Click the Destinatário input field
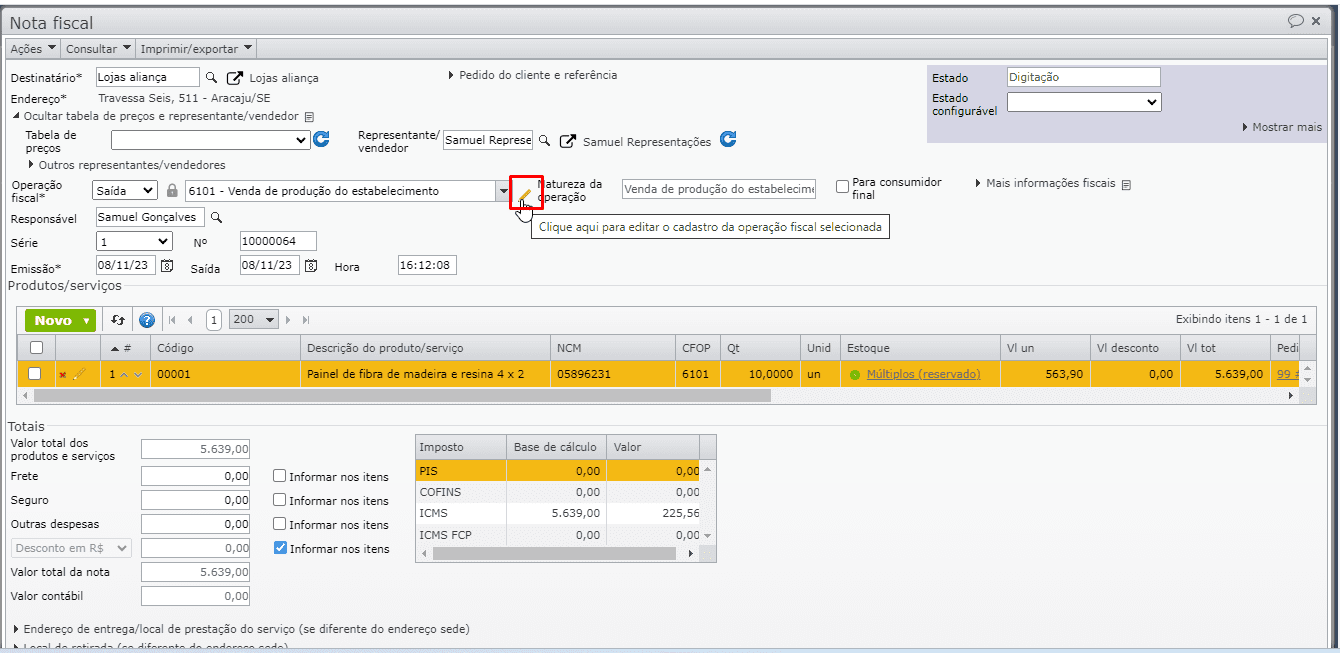The height and width of the screenshot is (653, 1340). (148, 77)
